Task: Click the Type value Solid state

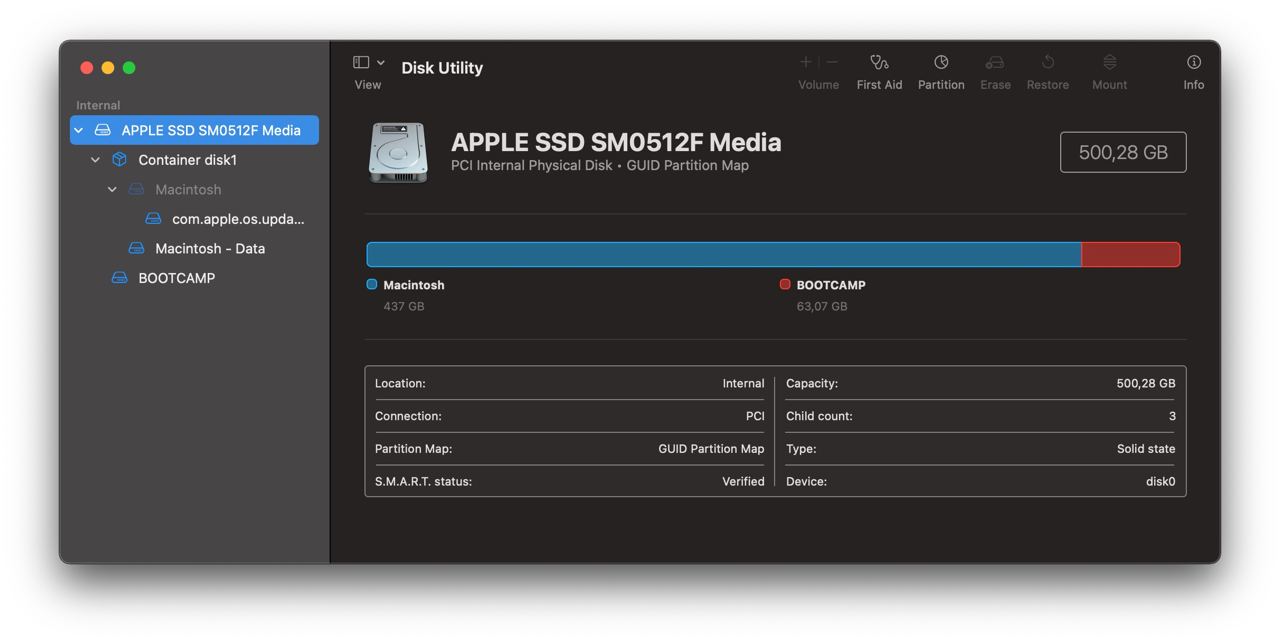Action: click(1146, 449)
